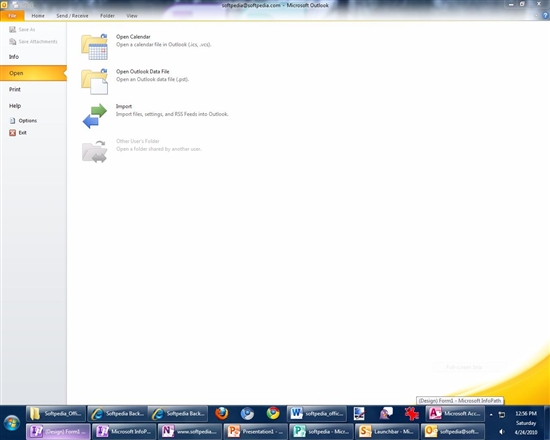
Task: Click 'Import files, settings, and RSS Feeds' text
Action: (x=172, y=114)
